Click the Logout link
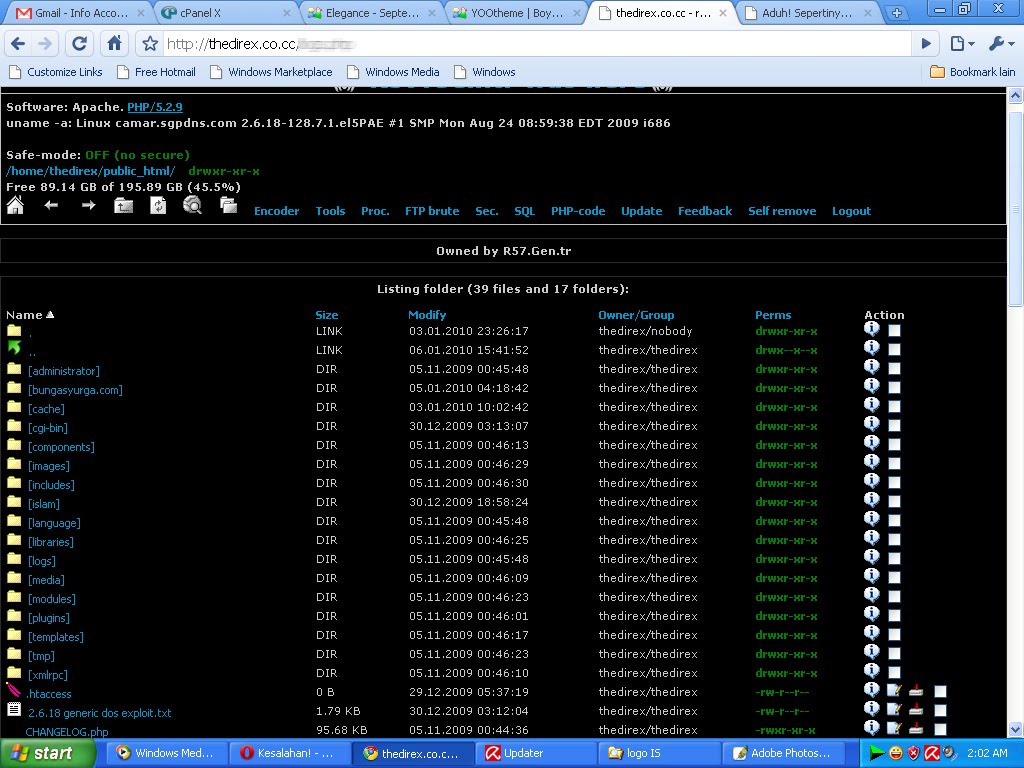The width and height of the screenshot is (1024, 768). click(x=851, y=211)
